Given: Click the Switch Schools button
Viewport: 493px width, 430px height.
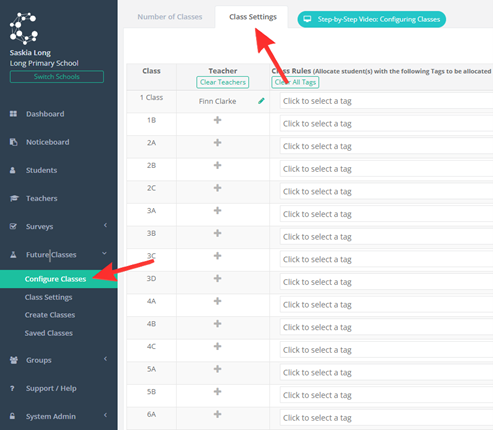Looking at the screenshot, I should [57, 77].
